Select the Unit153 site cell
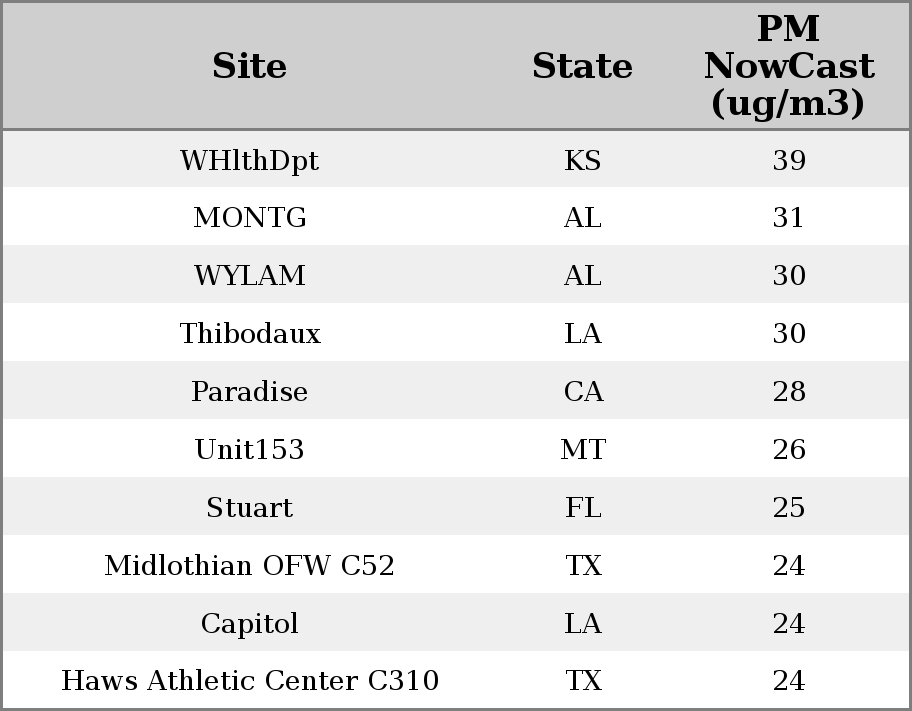Image resolution: width=912 pixels, height=711 pixels. click(249, 450)
